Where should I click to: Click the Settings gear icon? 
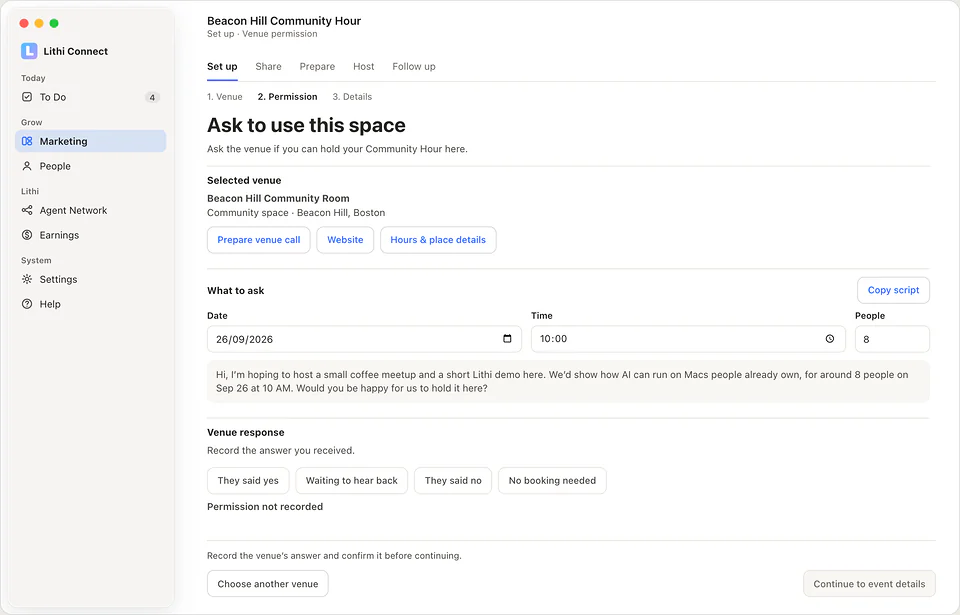click(x=27, y=279)
